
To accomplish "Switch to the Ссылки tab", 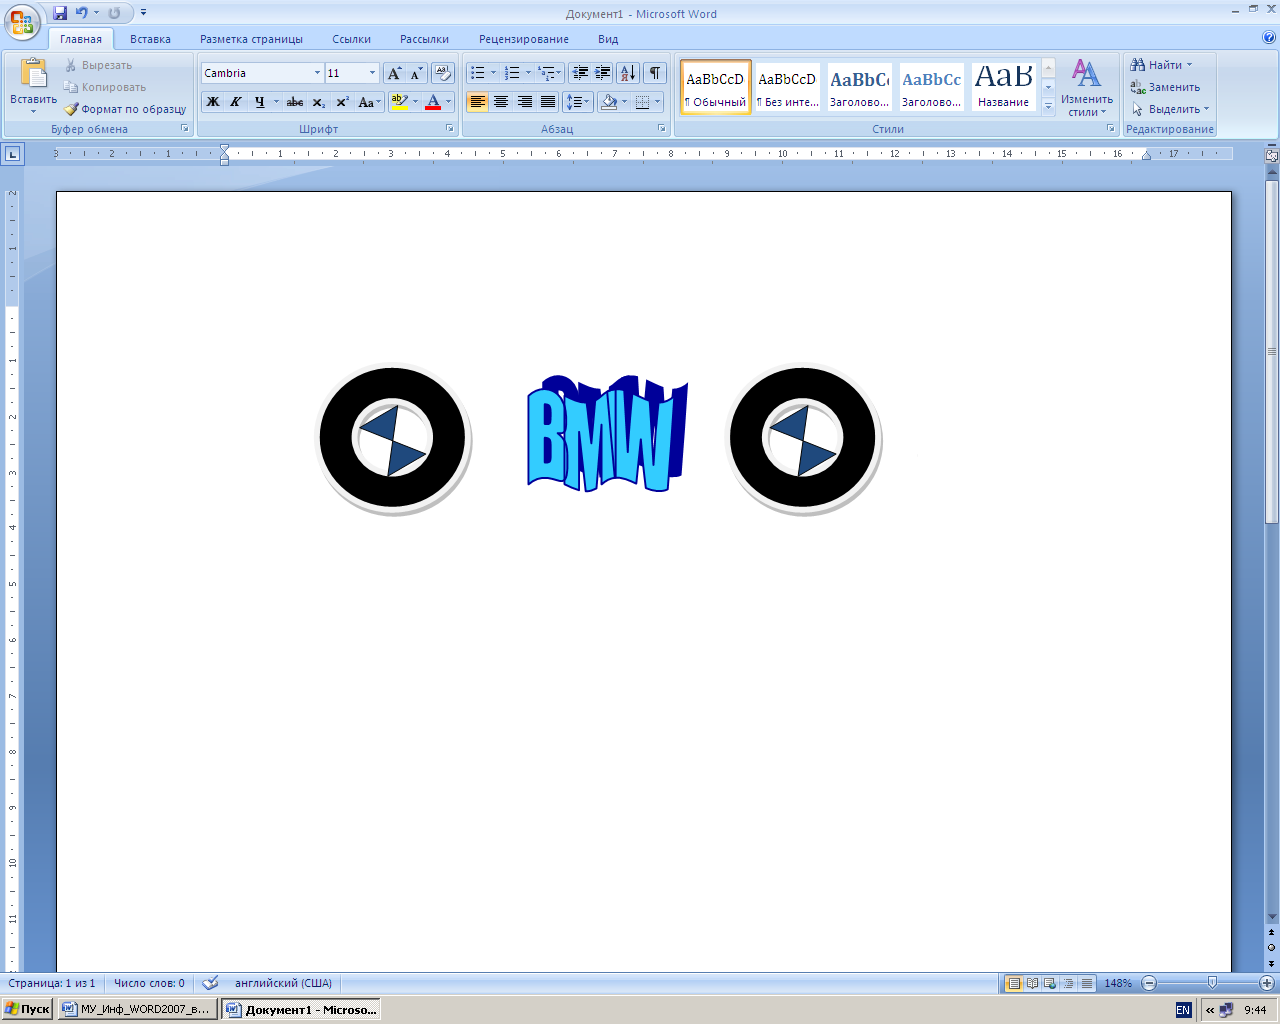I will pyautogui.click(x=351, y=39).
